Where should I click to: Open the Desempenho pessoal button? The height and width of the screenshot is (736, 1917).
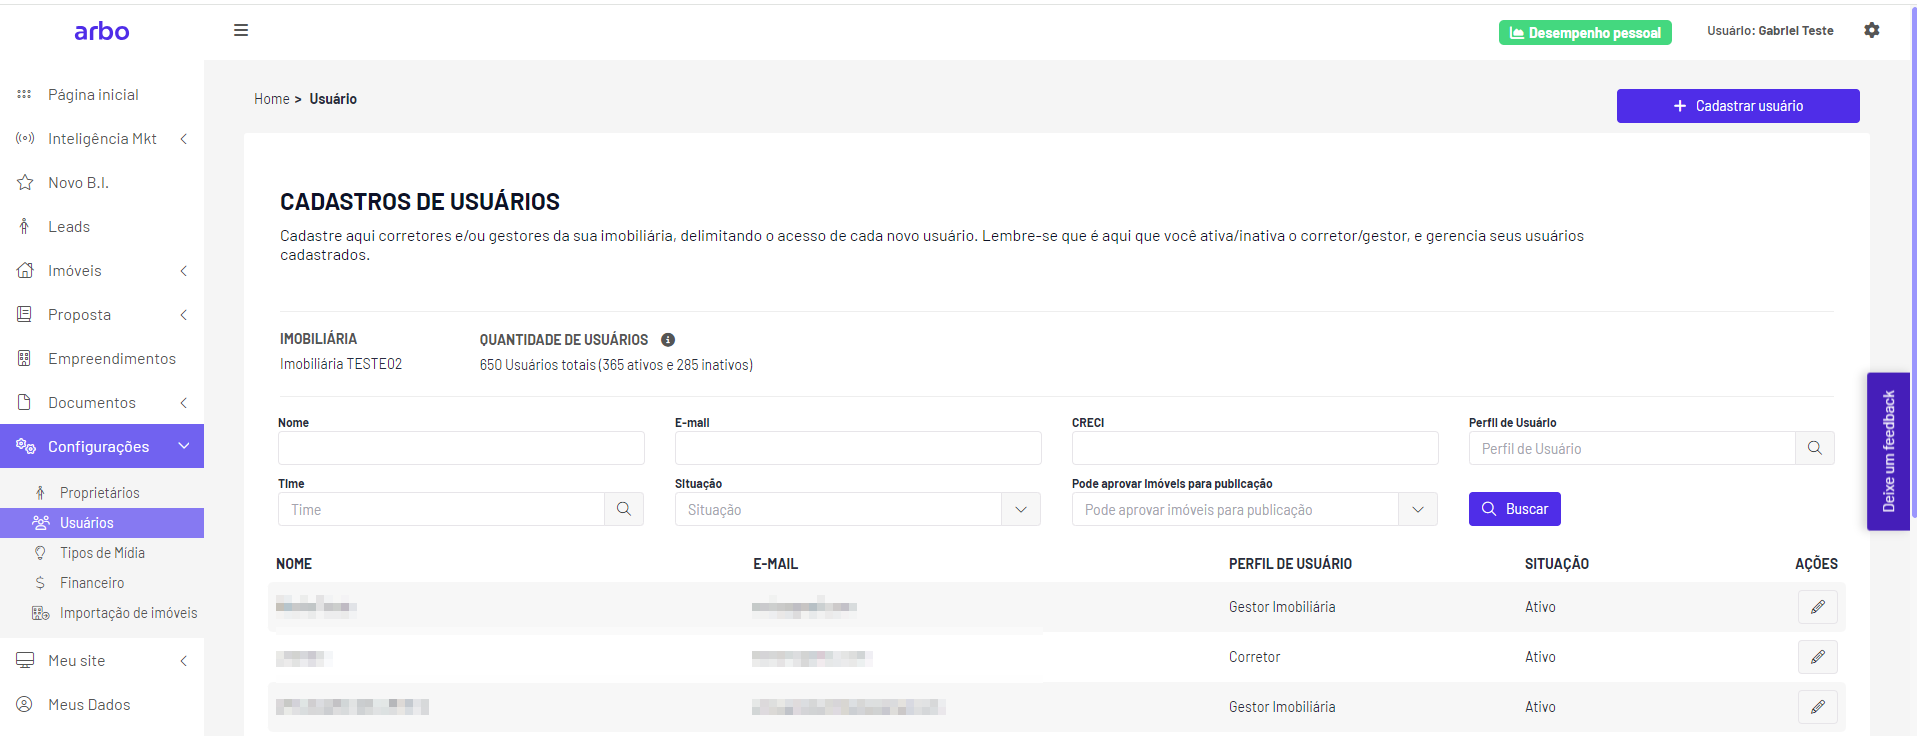pyautogui.click(x=1585, y=33)
